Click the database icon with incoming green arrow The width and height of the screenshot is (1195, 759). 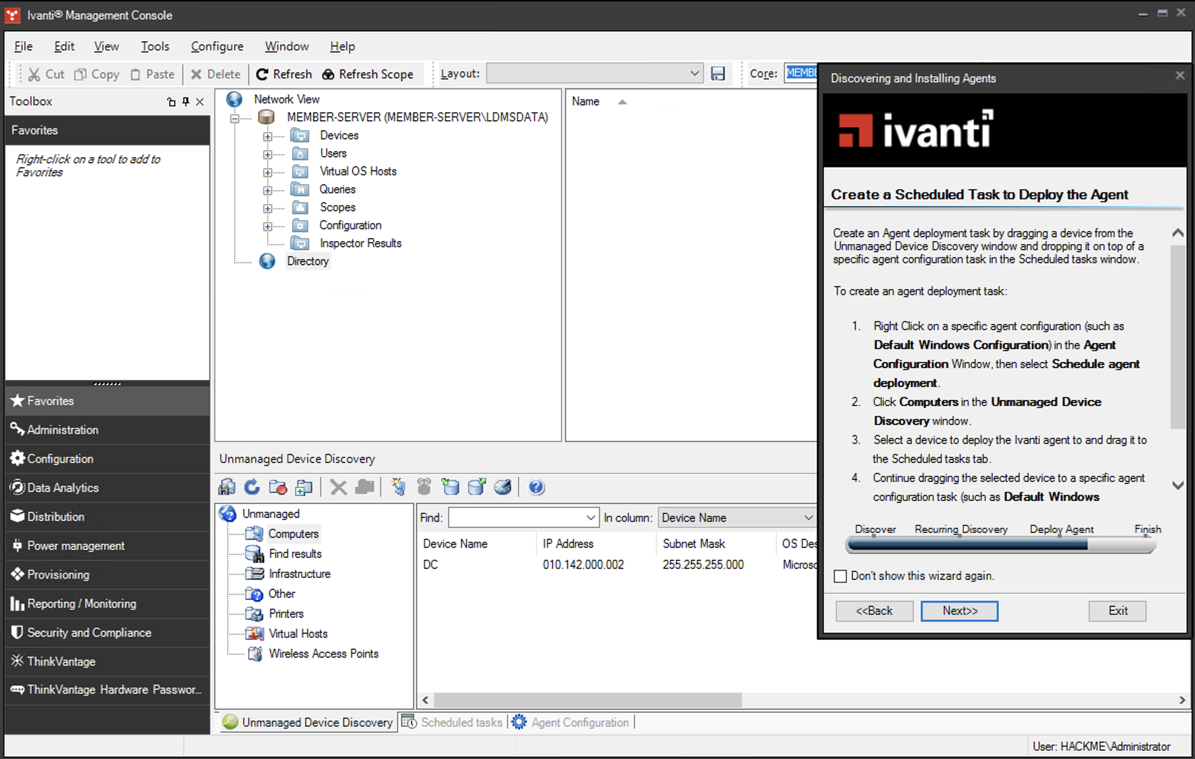pyautogui.click(x=450, y=487)
